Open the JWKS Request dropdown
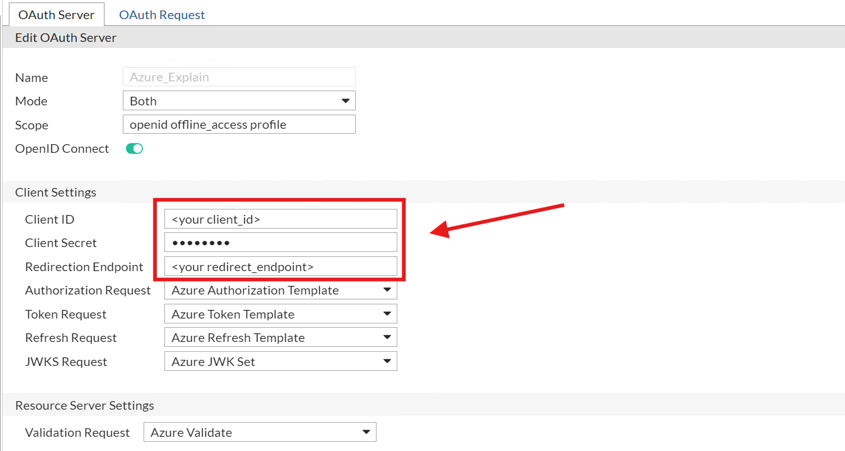 coord(280,362)
